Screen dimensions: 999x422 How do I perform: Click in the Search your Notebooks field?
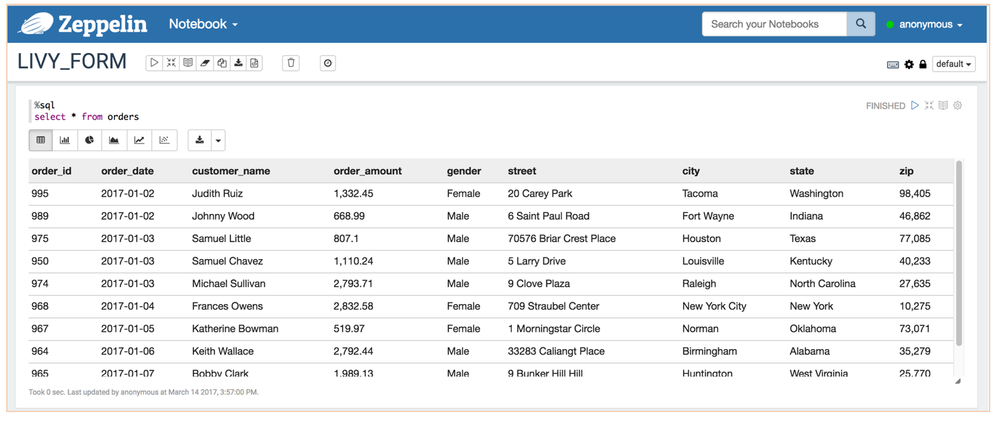point(774,24)
